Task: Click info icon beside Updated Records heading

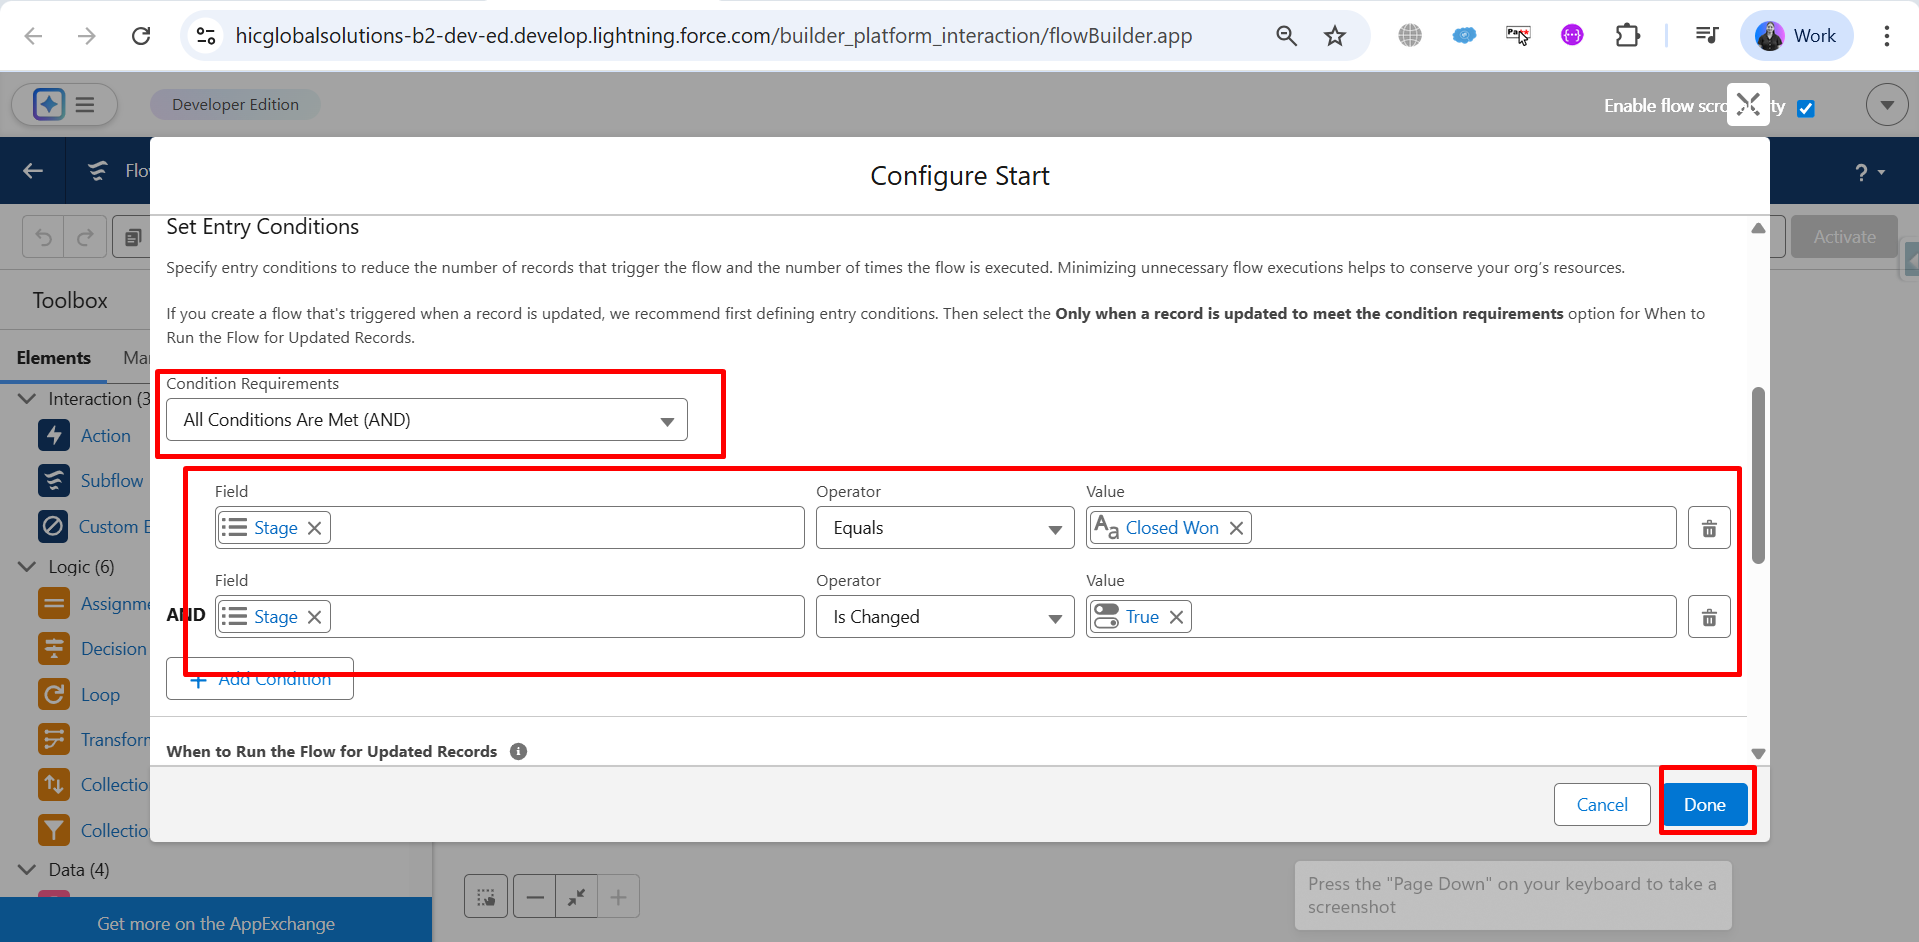Action: (x=518, y=751)
